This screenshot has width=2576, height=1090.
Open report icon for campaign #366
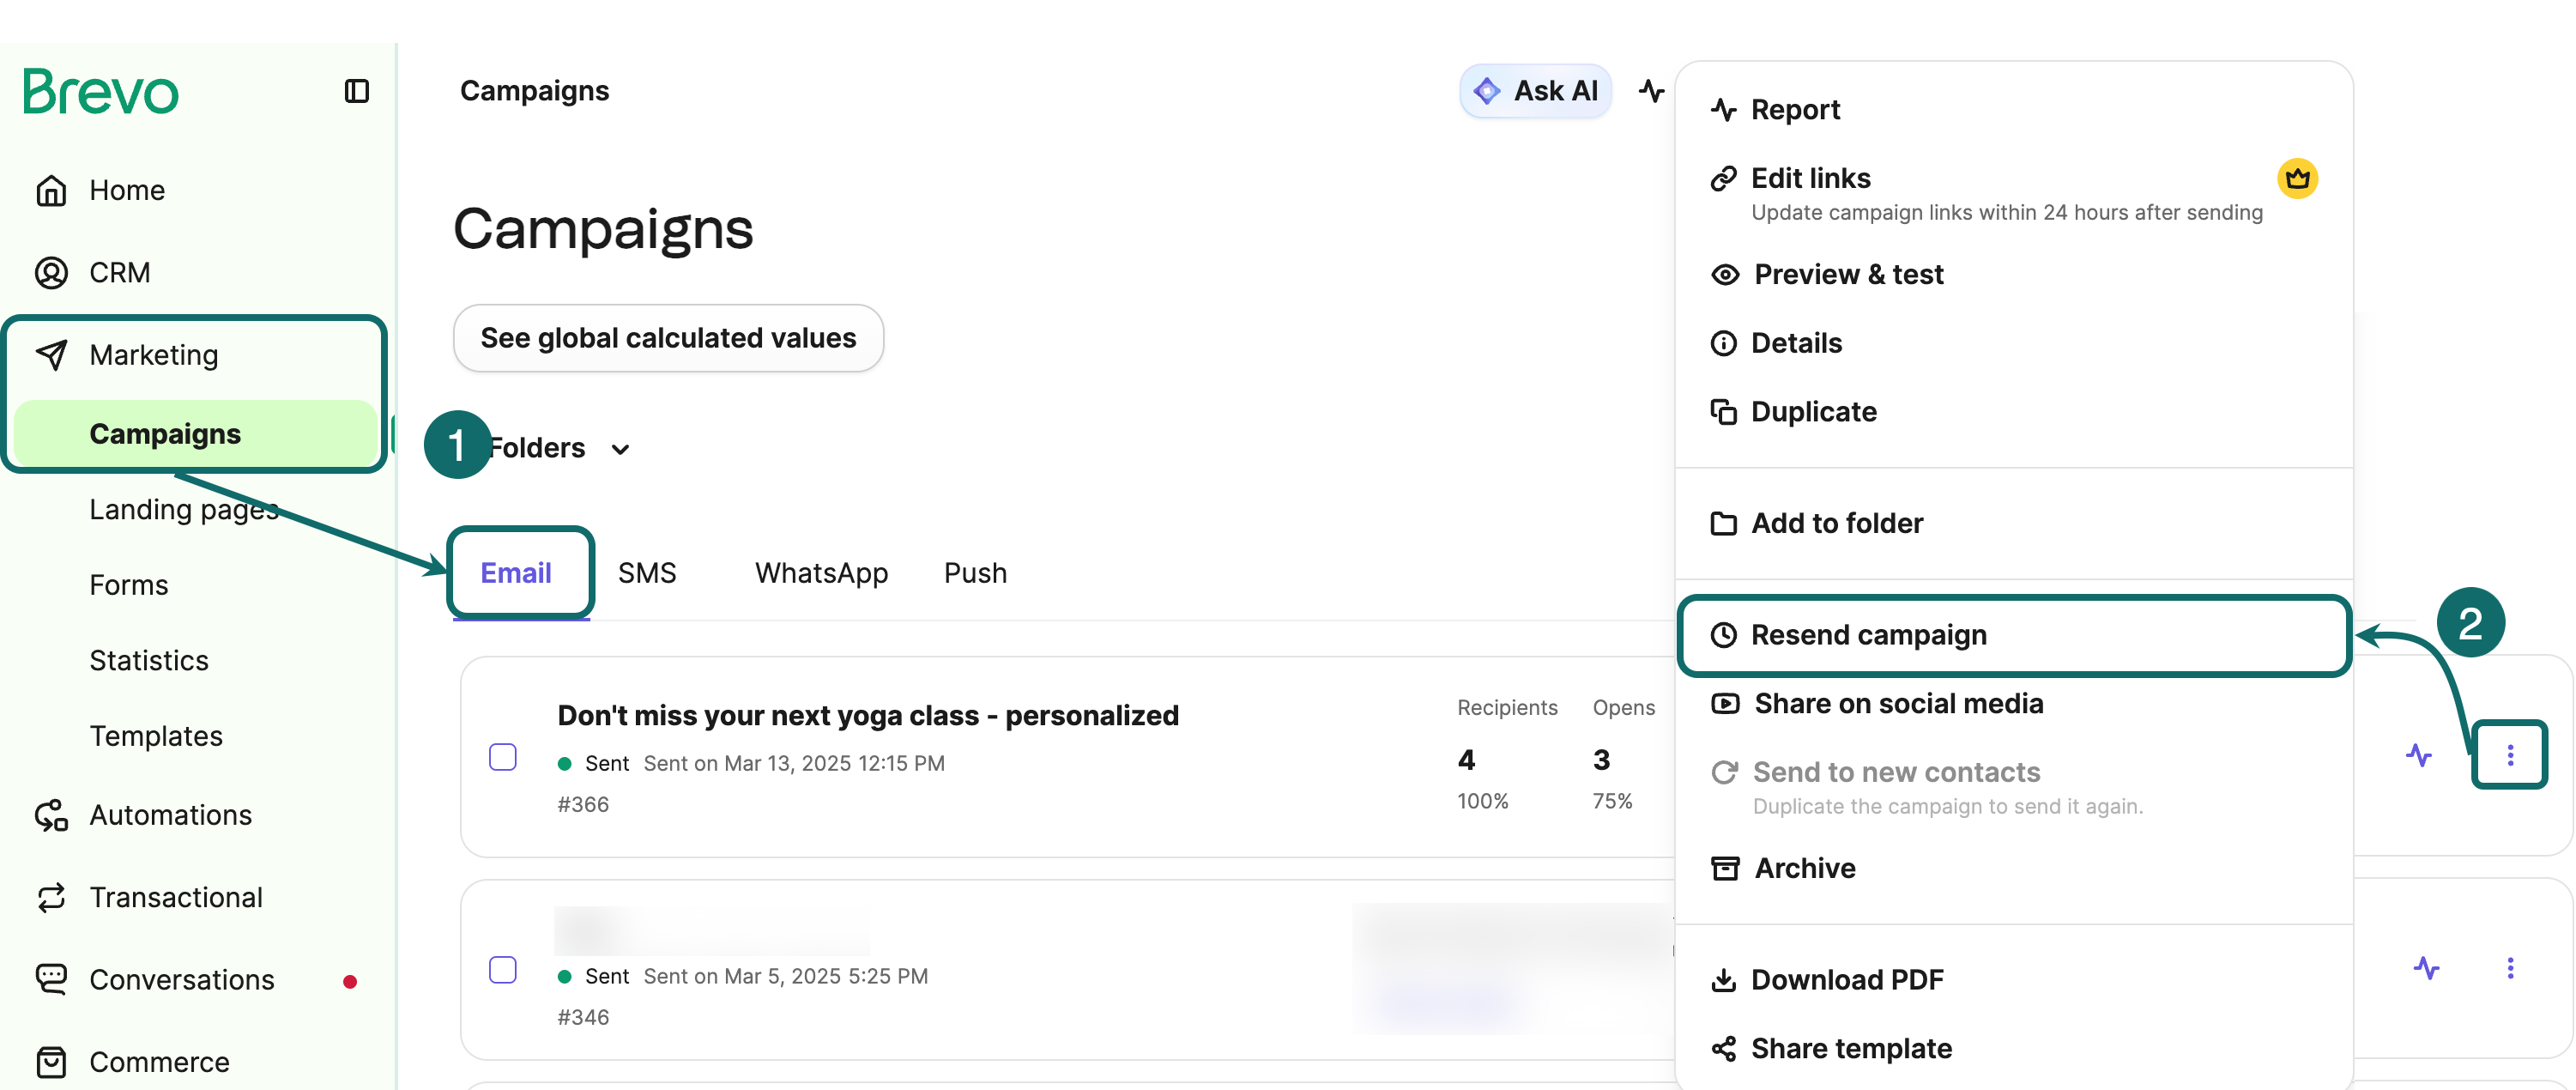2418,755
